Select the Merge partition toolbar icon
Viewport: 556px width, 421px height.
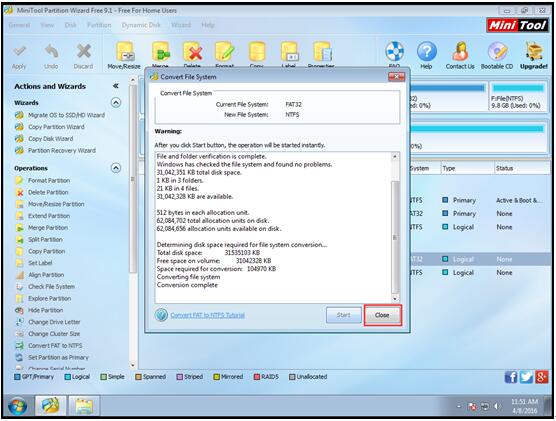[160, 52]
